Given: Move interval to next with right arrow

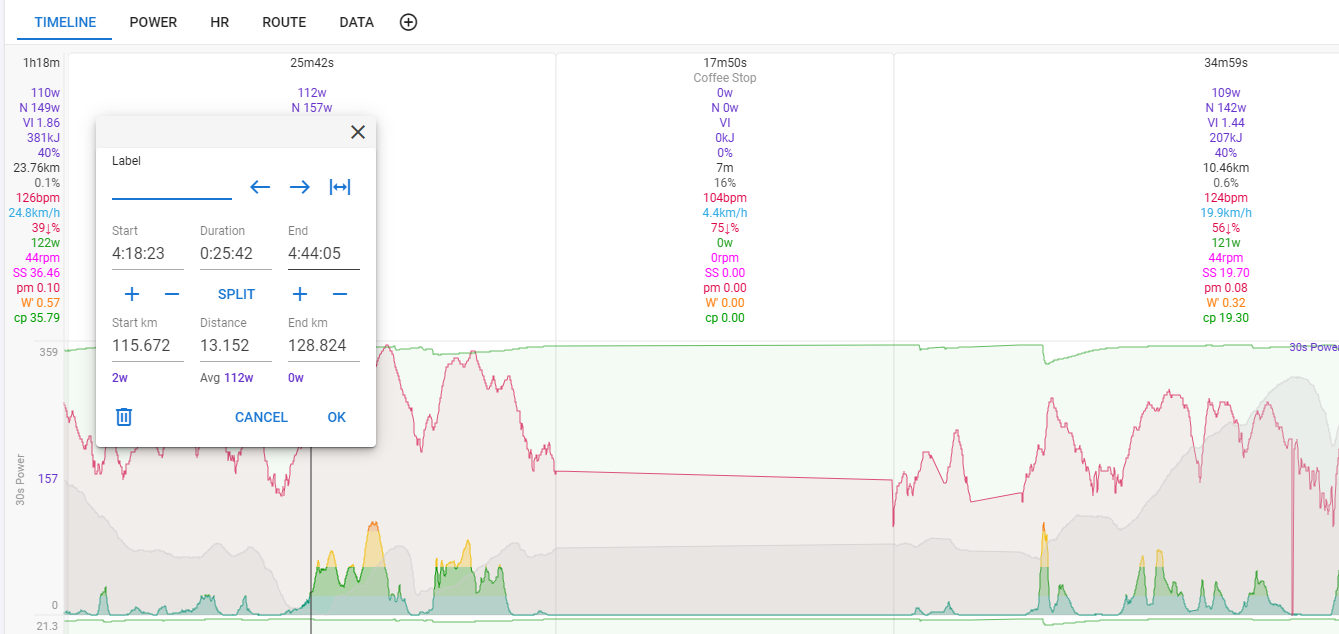Looking at the screenshot, I should coord(299,187).
